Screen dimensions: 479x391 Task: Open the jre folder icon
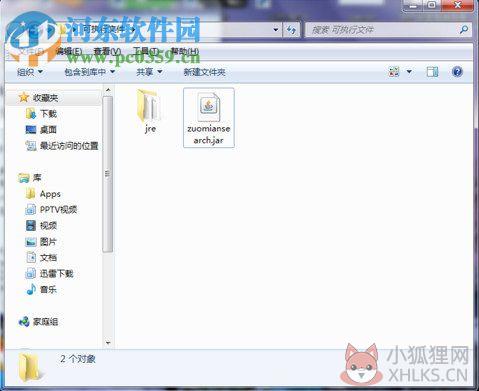[150, 105]
